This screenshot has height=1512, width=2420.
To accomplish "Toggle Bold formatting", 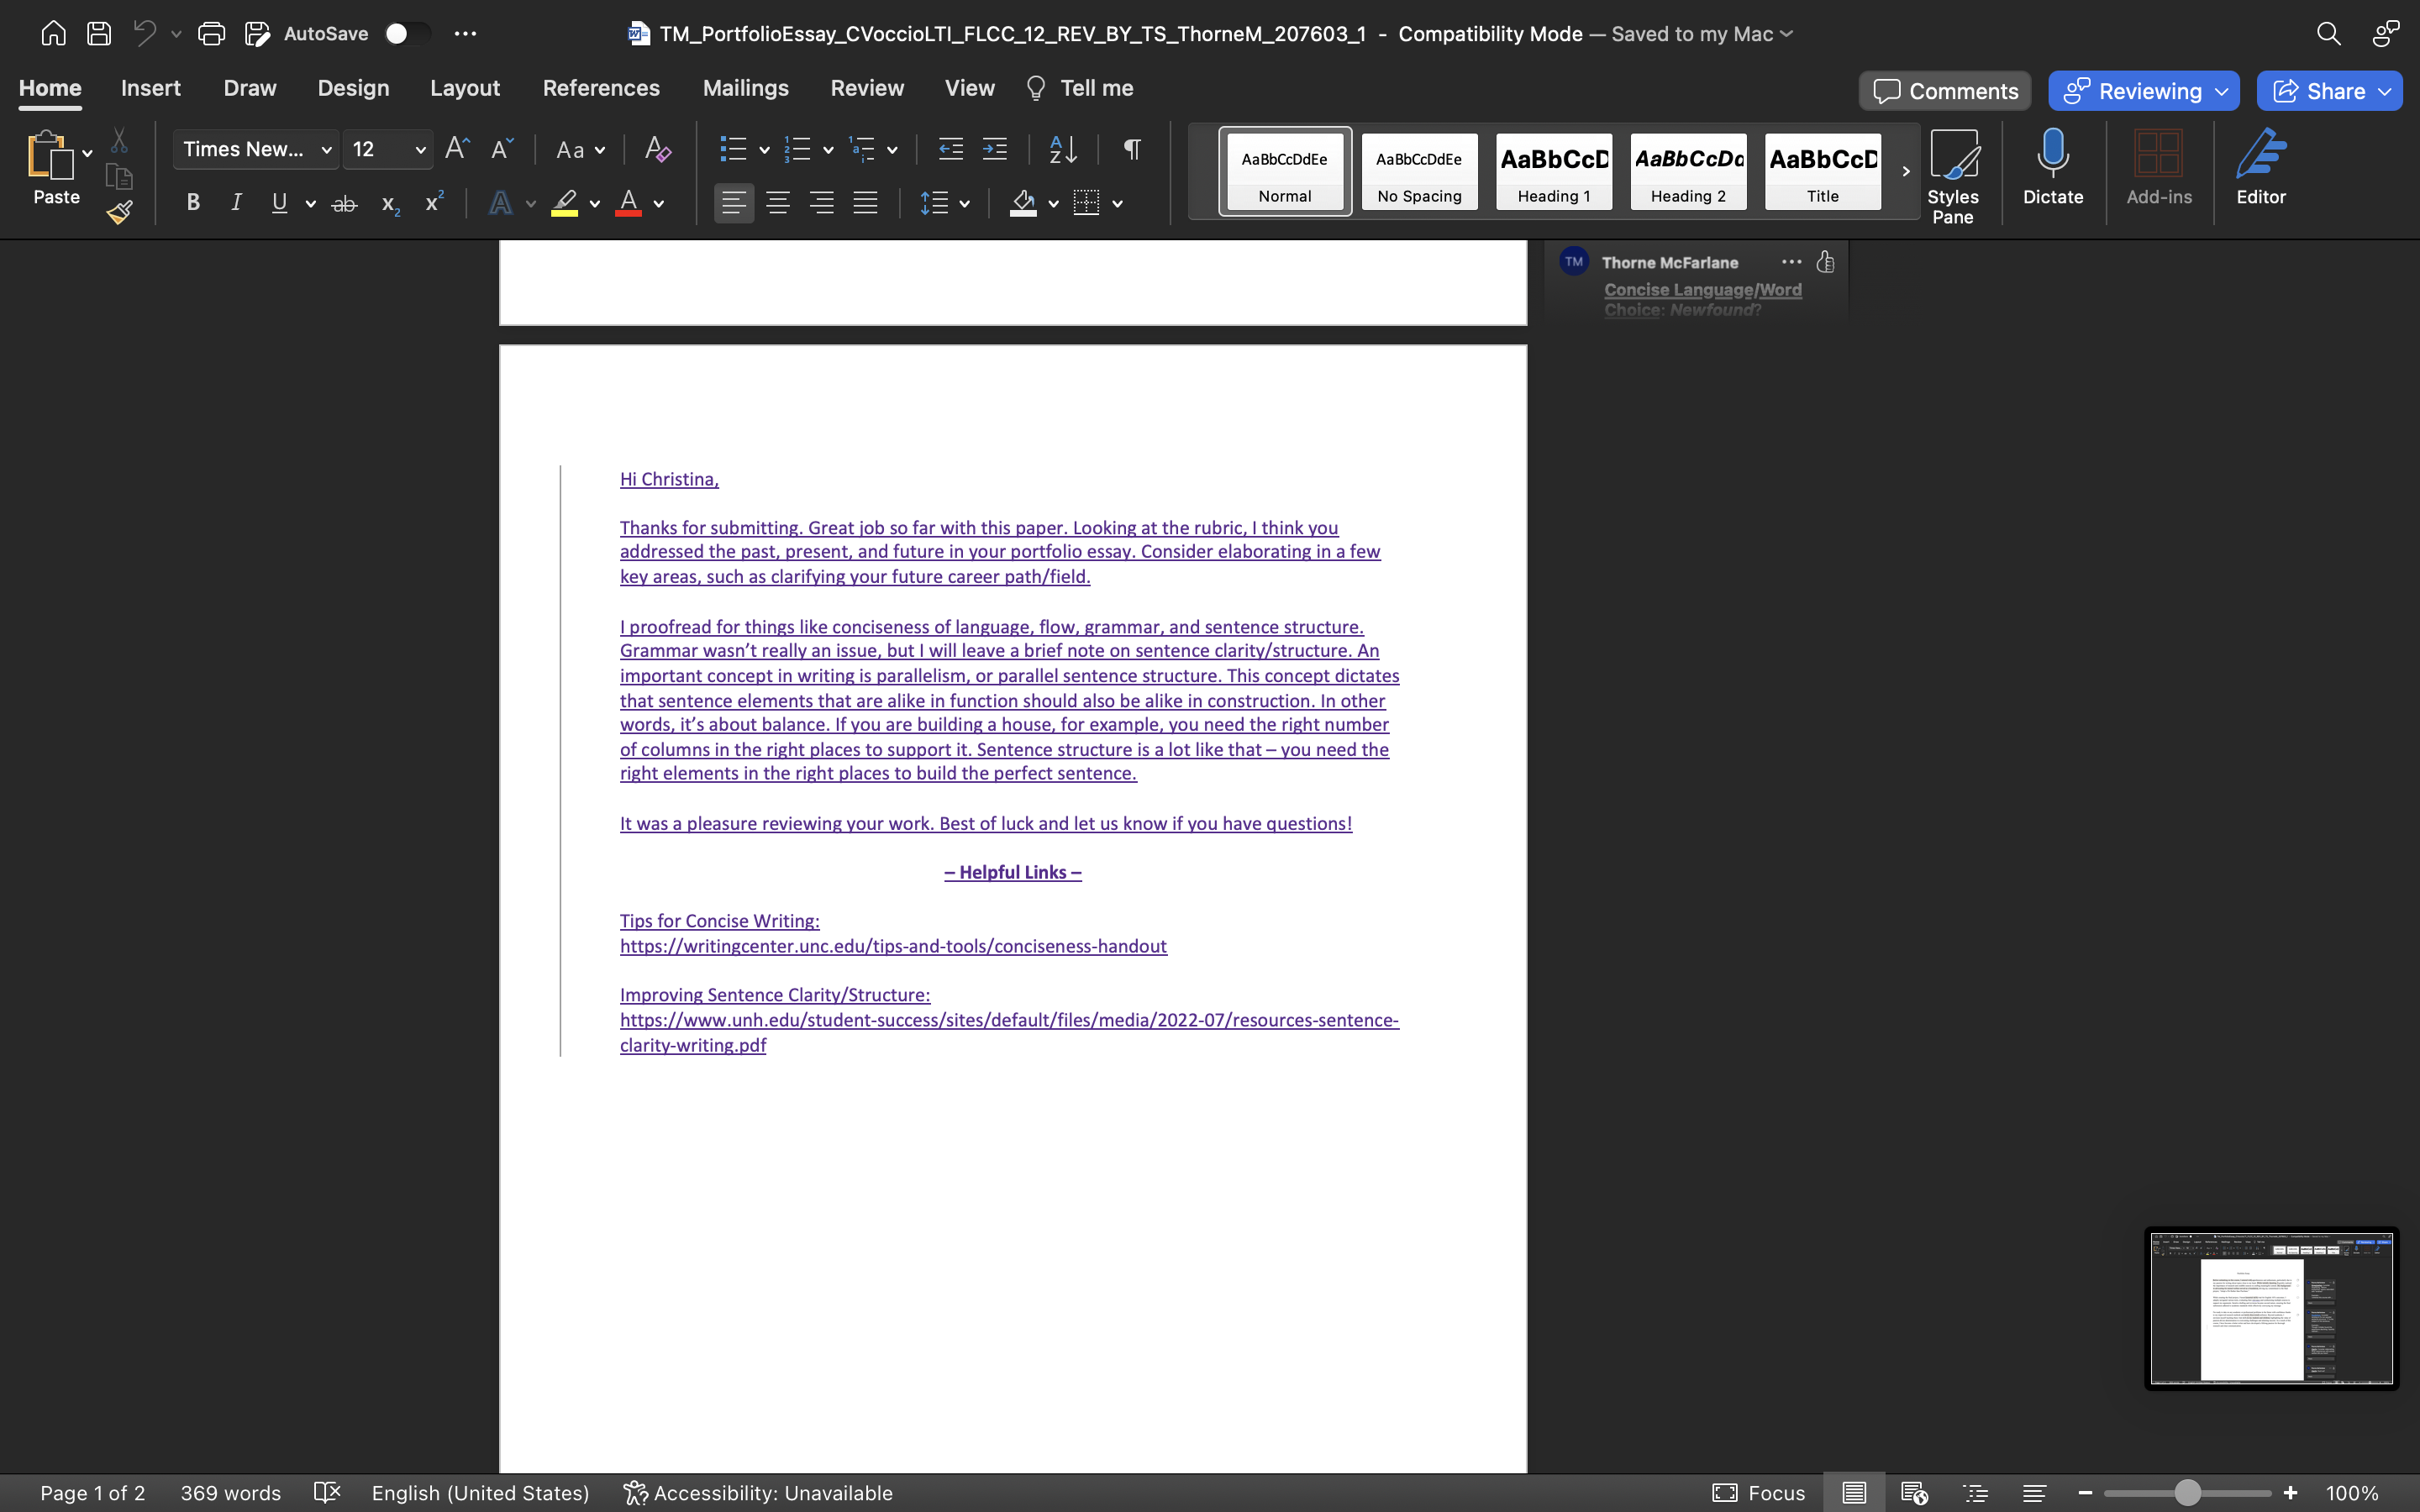I will coord(193,202).
